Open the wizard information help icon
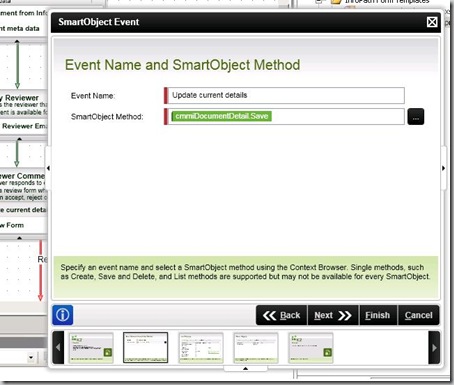 click(x=63, y=315)
